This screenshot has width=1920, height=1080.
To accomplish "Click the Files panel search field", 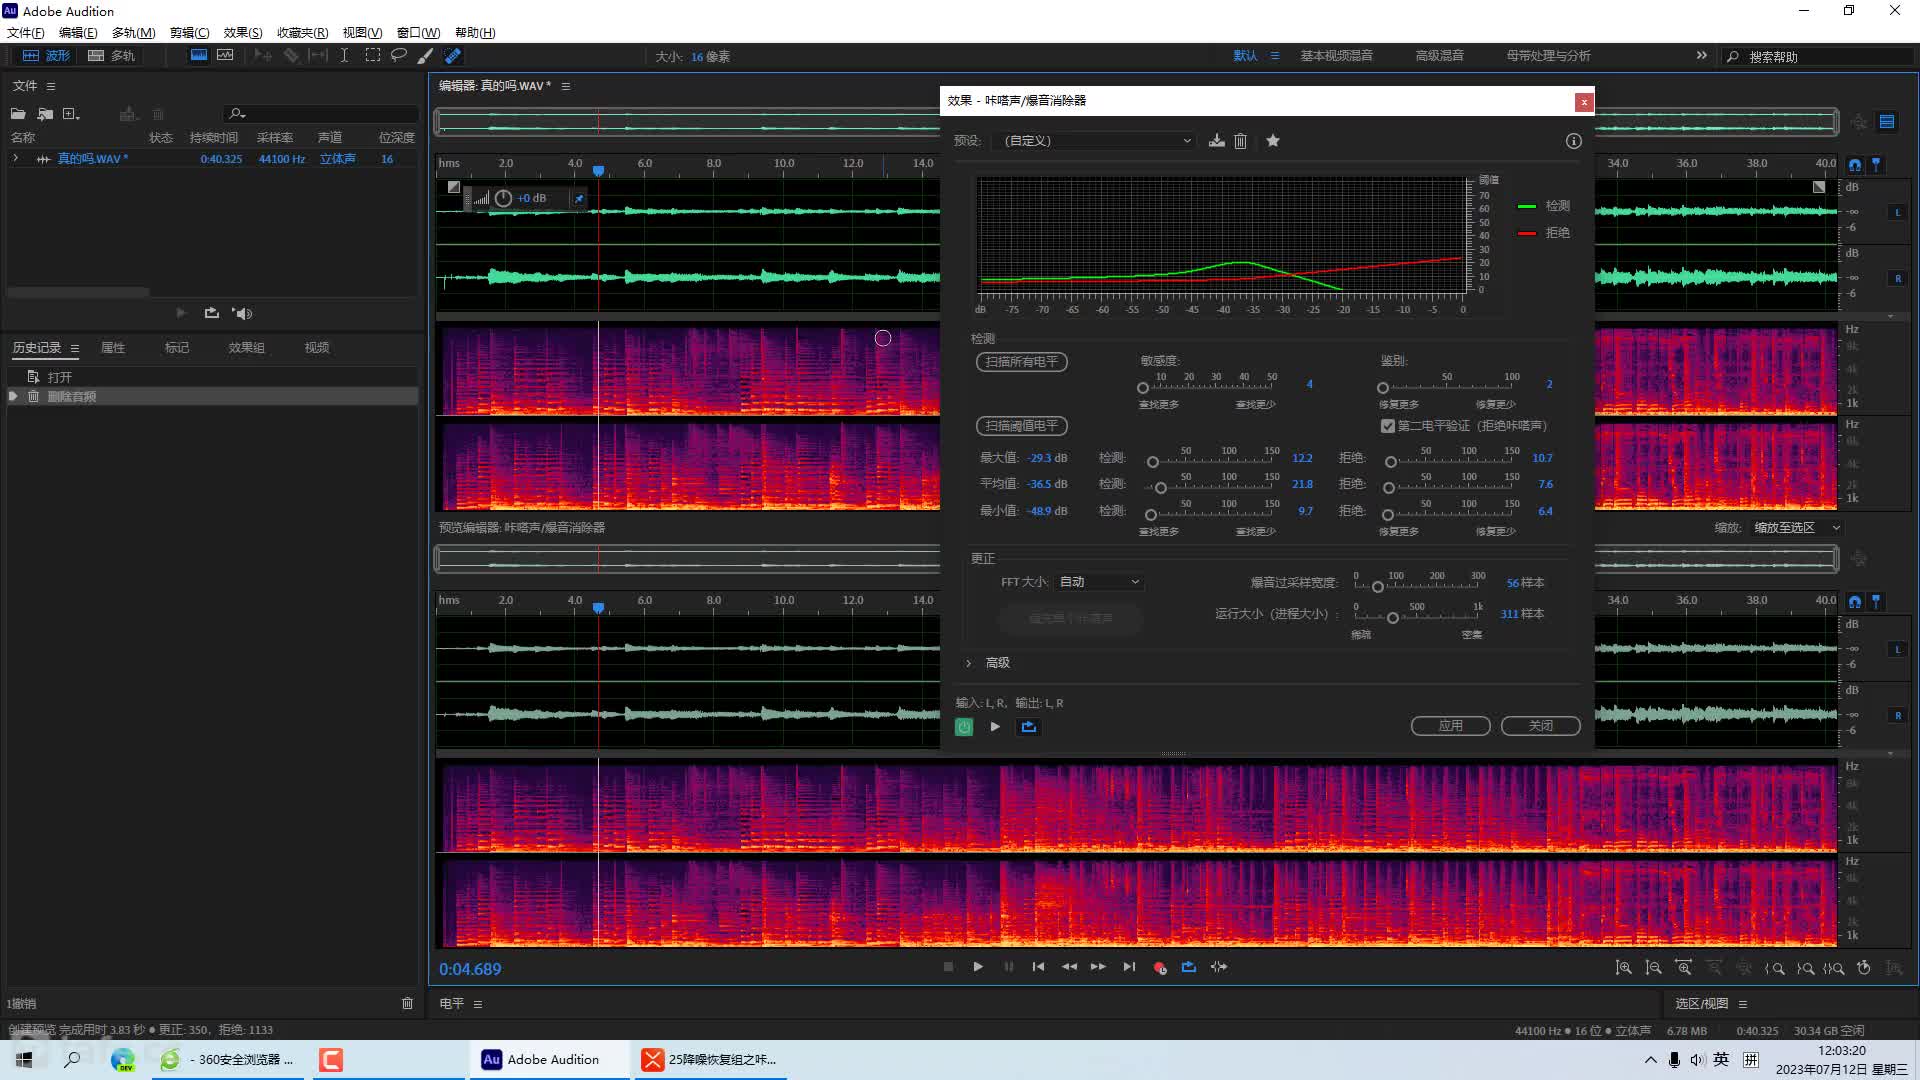I will pos(320,114).
